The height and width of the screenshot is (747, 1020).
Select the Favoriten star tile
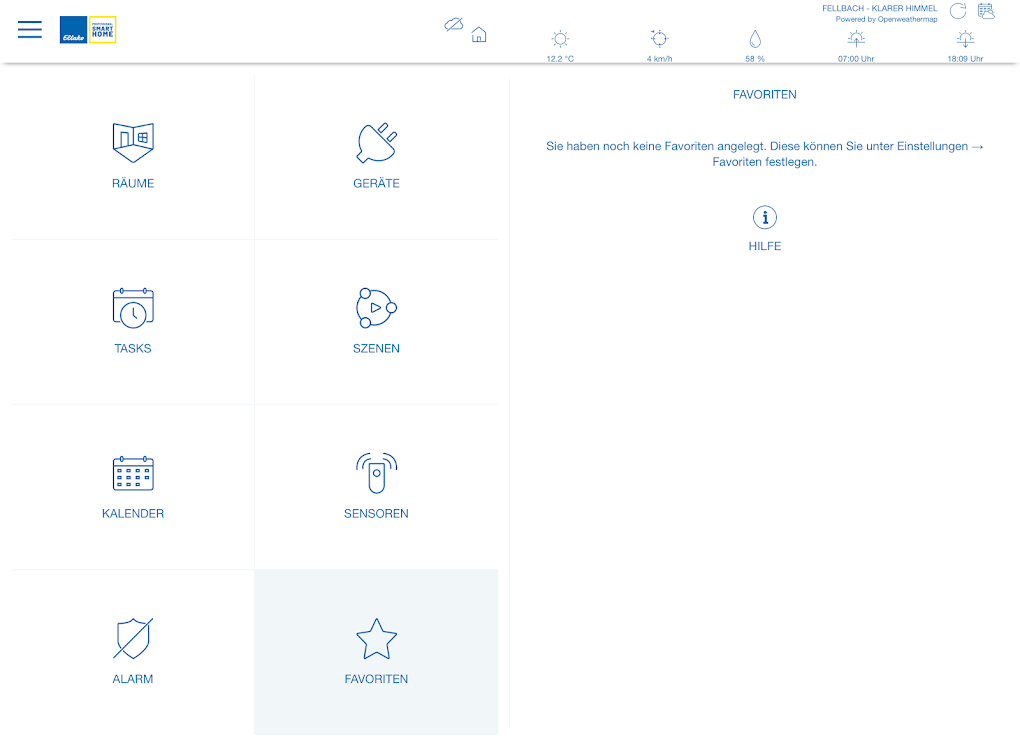click(x=376, y=652)
